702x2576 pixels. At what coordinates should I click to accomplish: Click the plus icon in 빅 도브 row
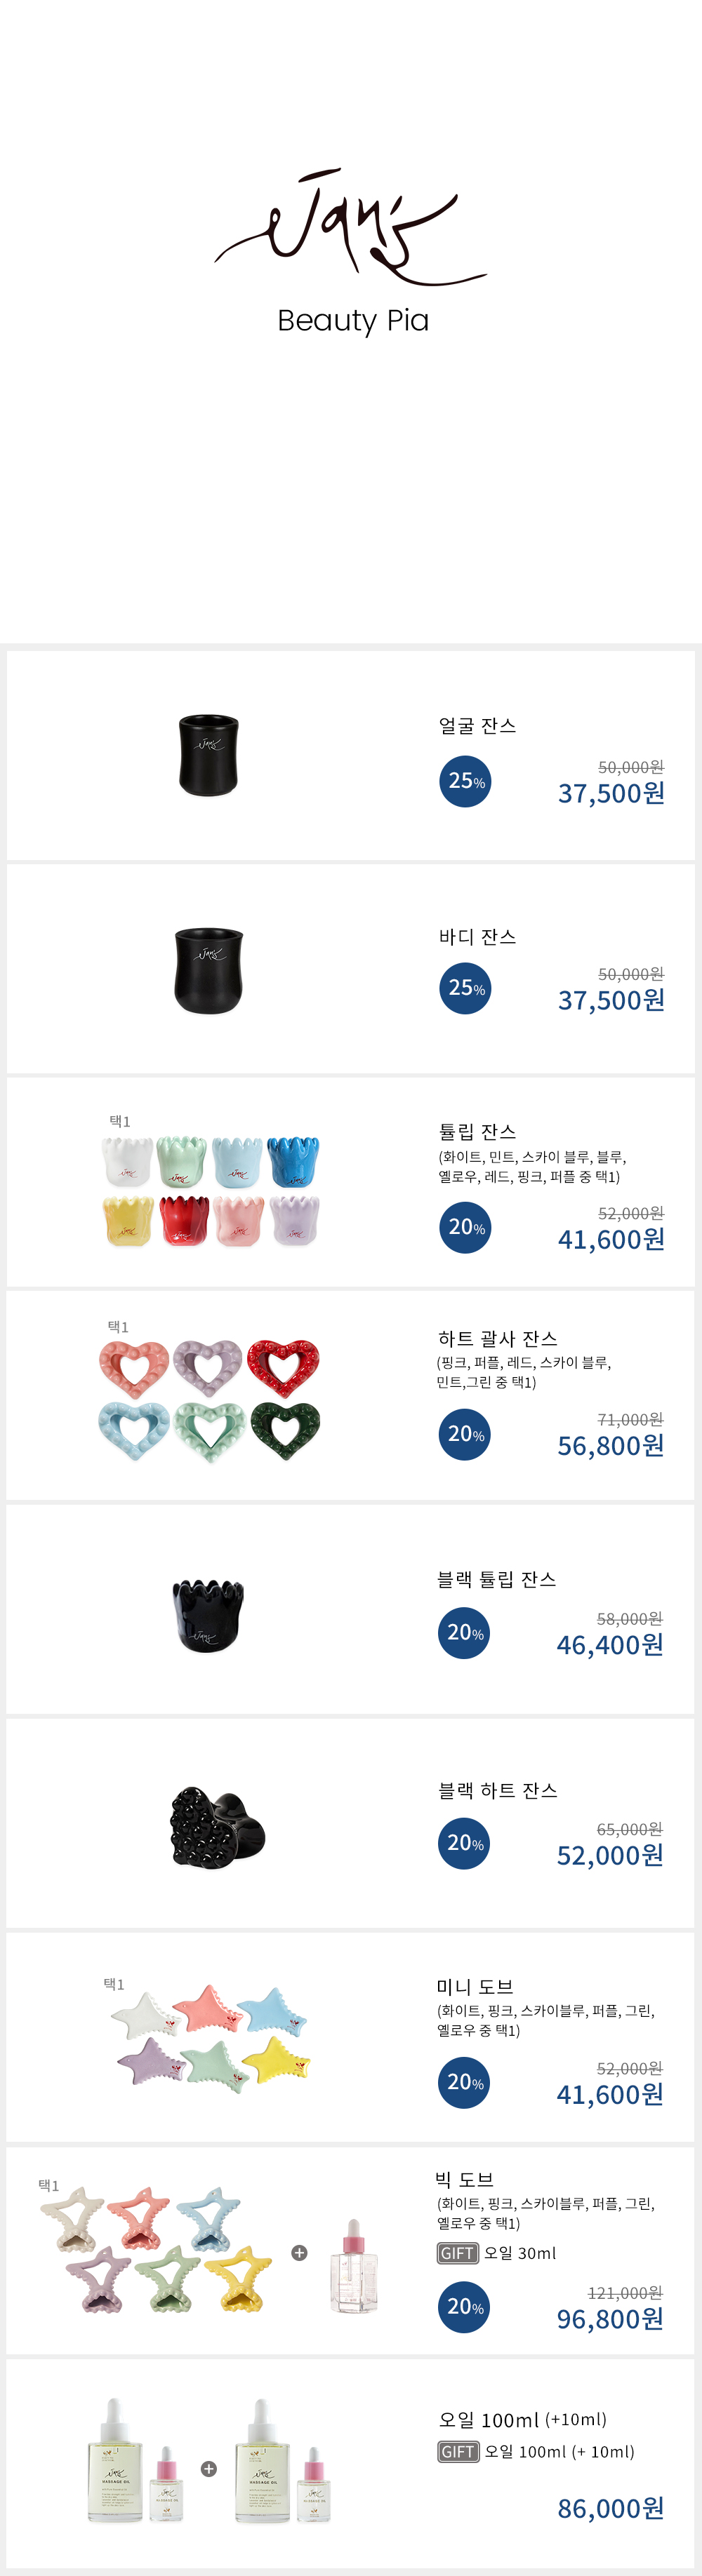(299, 2253)
